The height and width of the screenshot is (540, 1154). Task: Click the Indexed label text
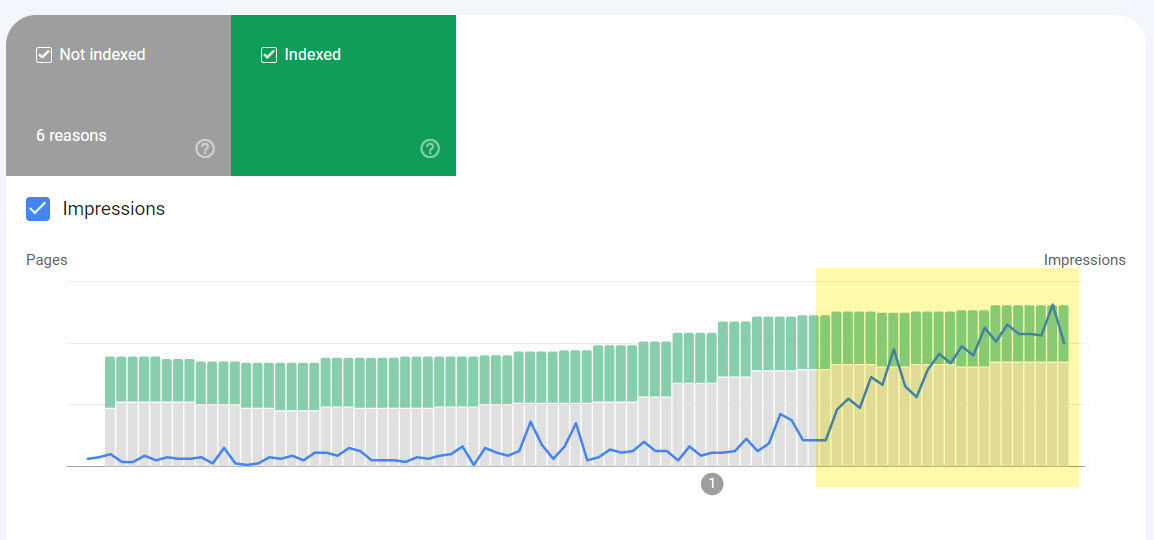coord(313,54)
